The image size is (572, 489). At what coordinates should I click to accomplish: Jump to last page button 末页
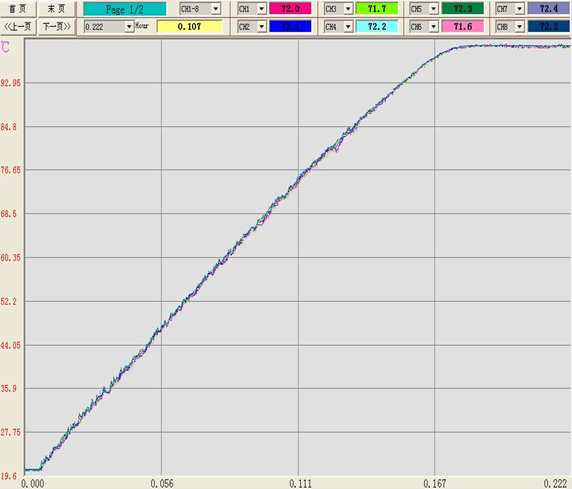click(57, 8)
